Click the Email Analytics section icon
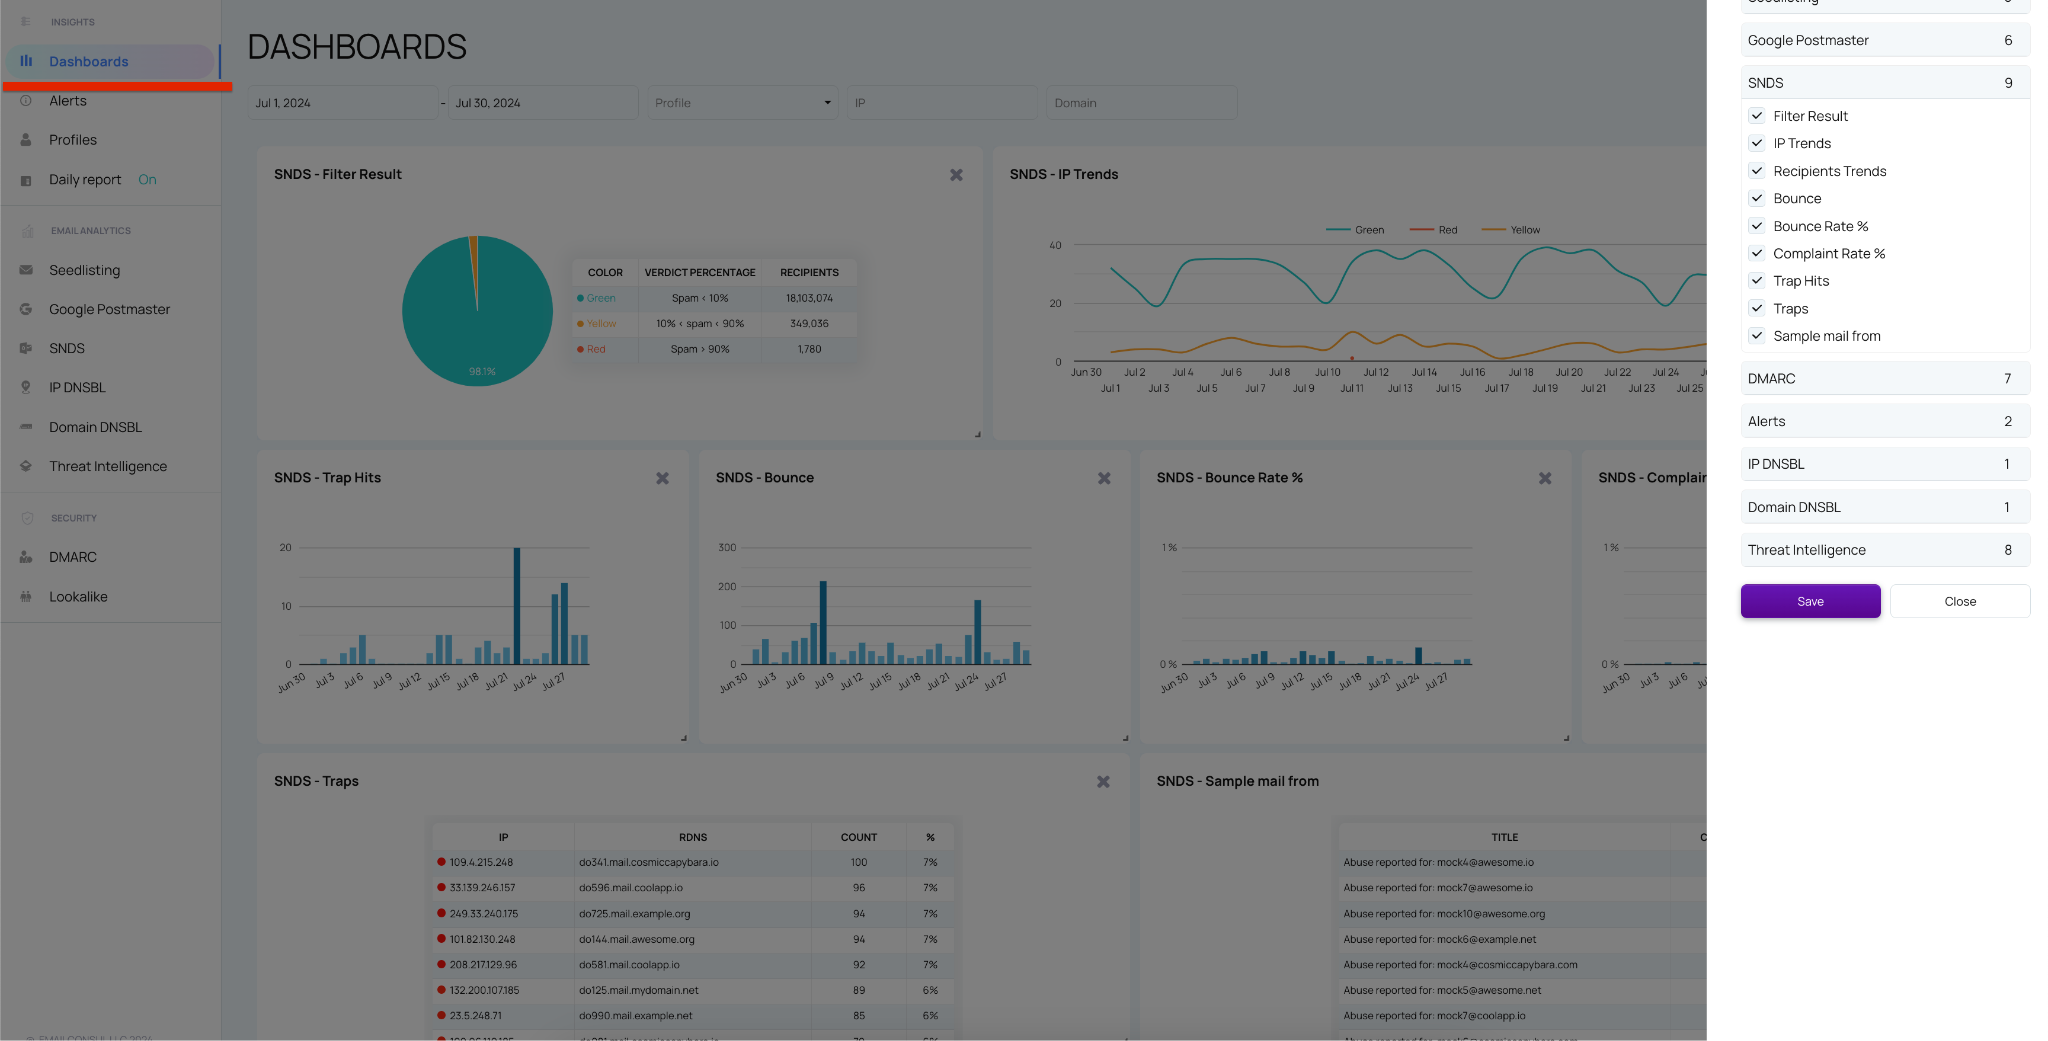This screenshot has width=2048, height=1041. pos(27,231)
